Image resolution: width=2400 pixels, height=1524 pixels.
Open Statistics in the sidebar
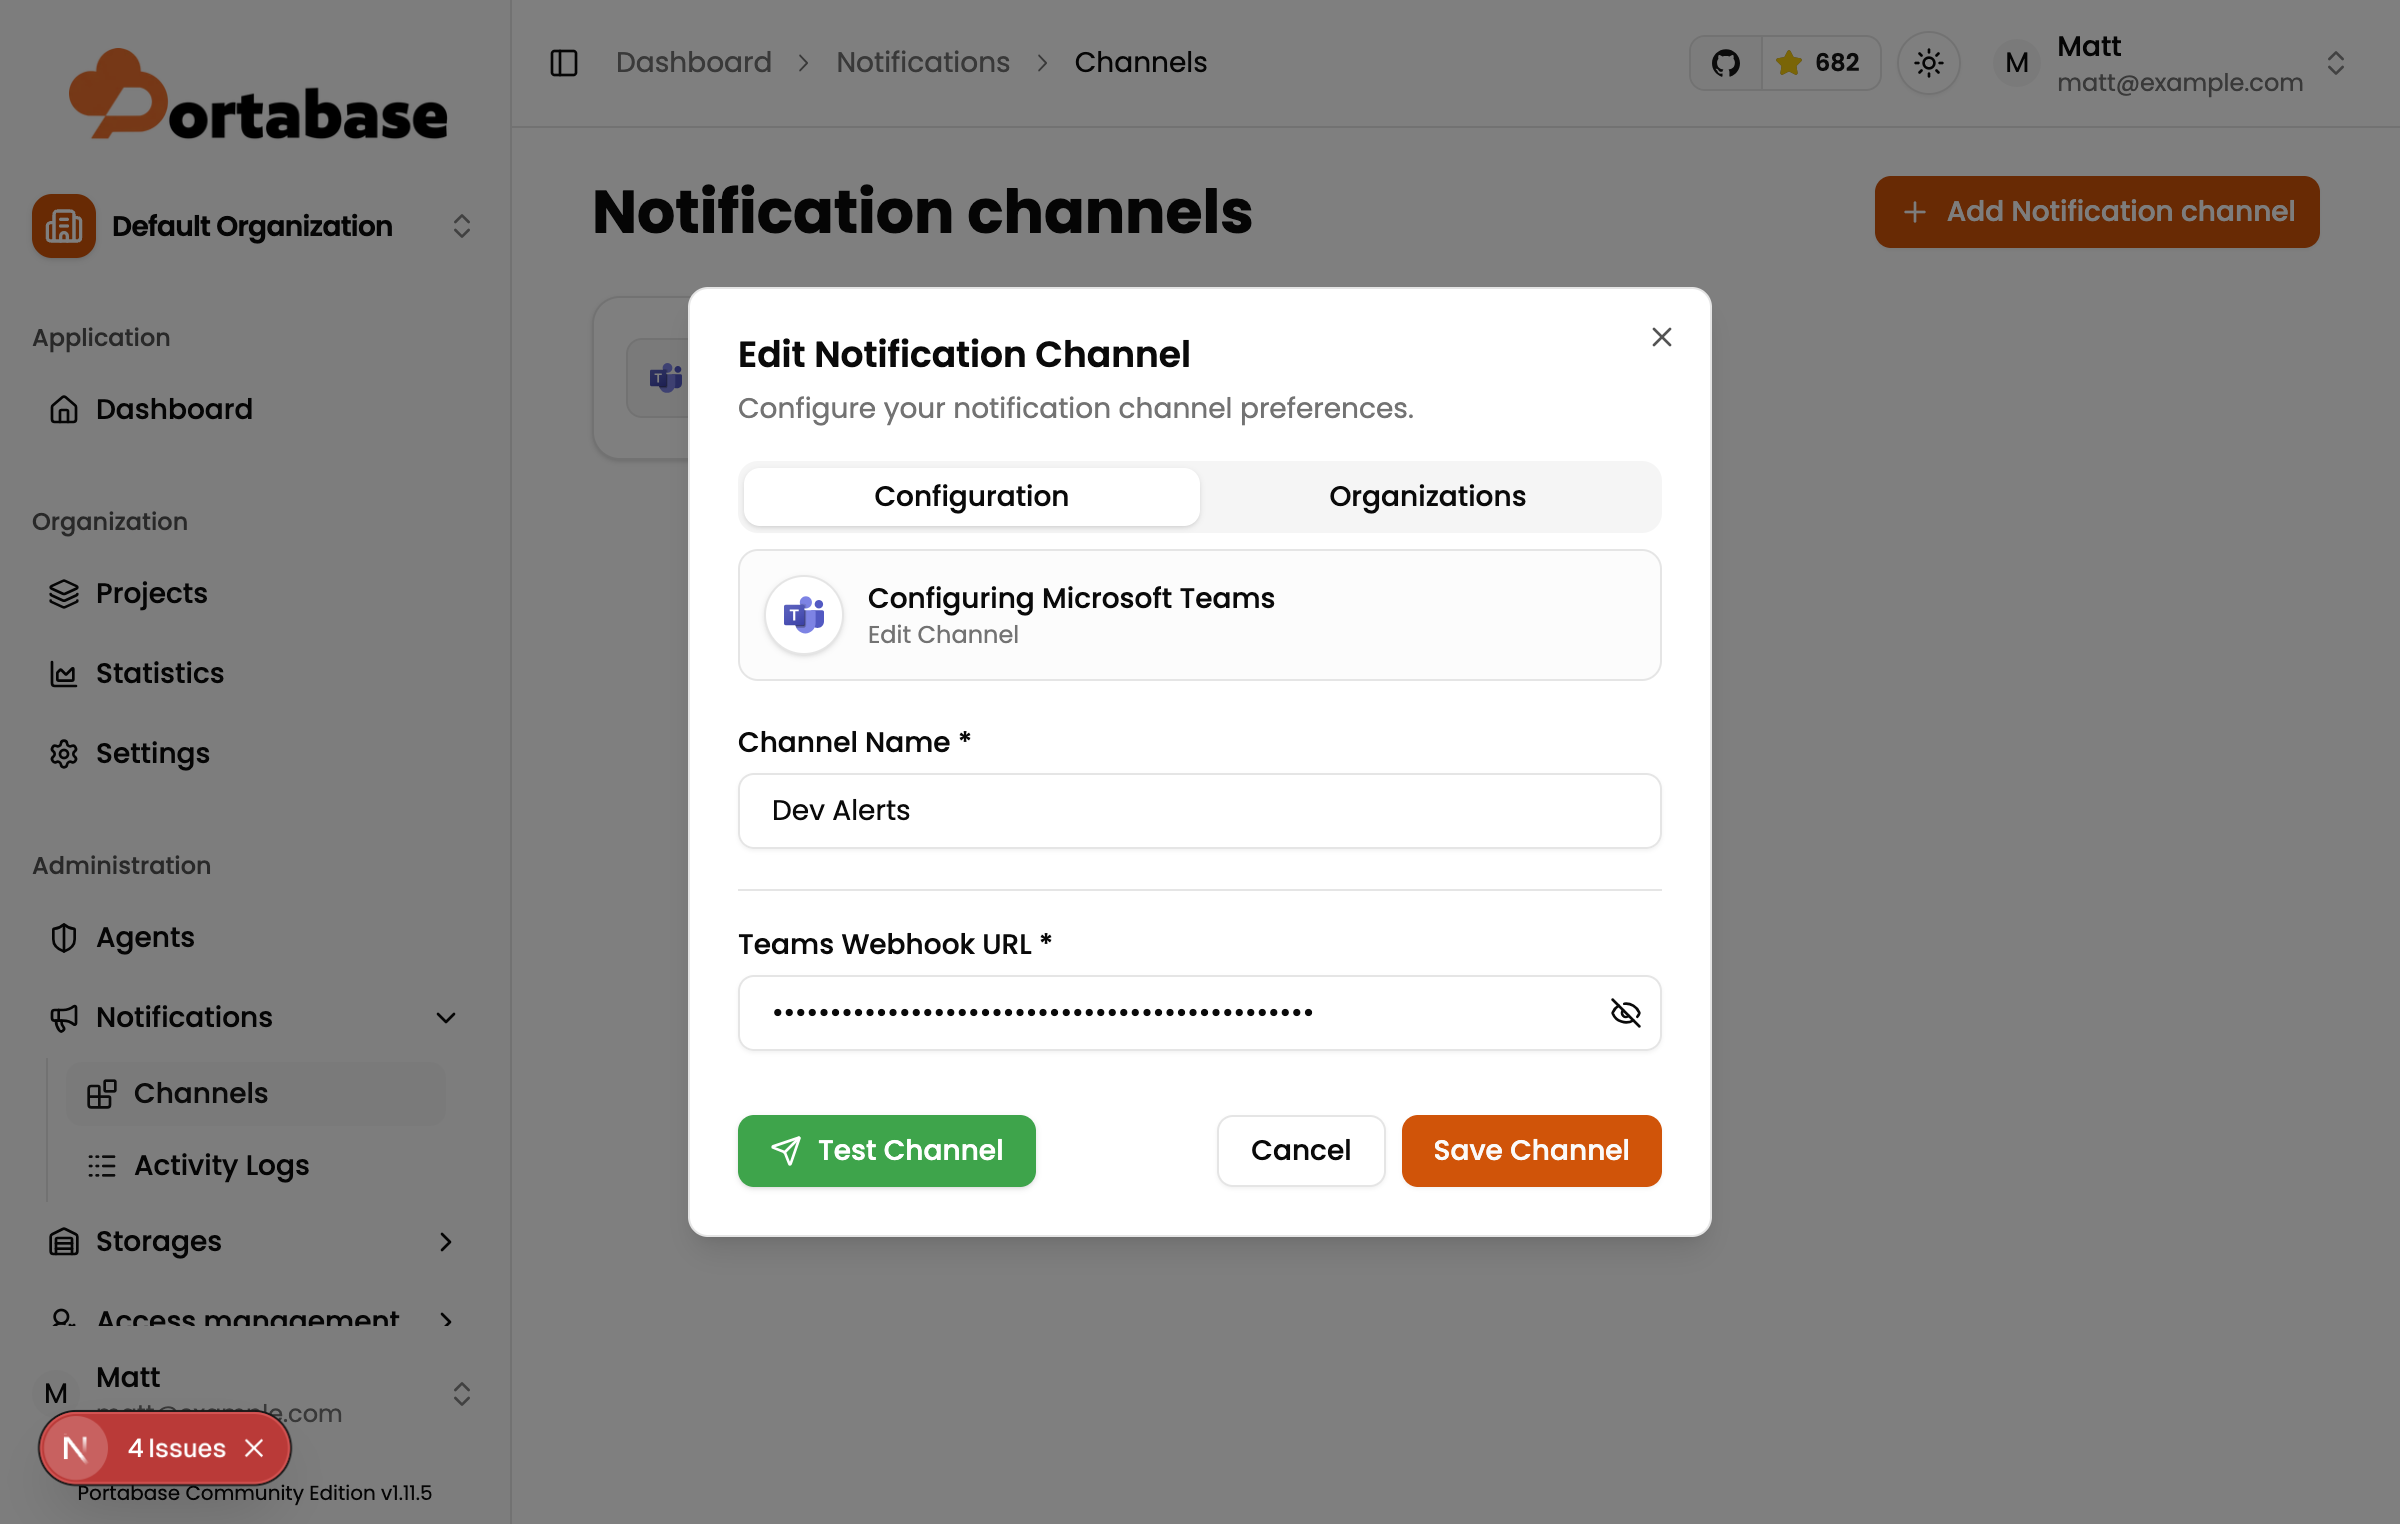point(160,673)
